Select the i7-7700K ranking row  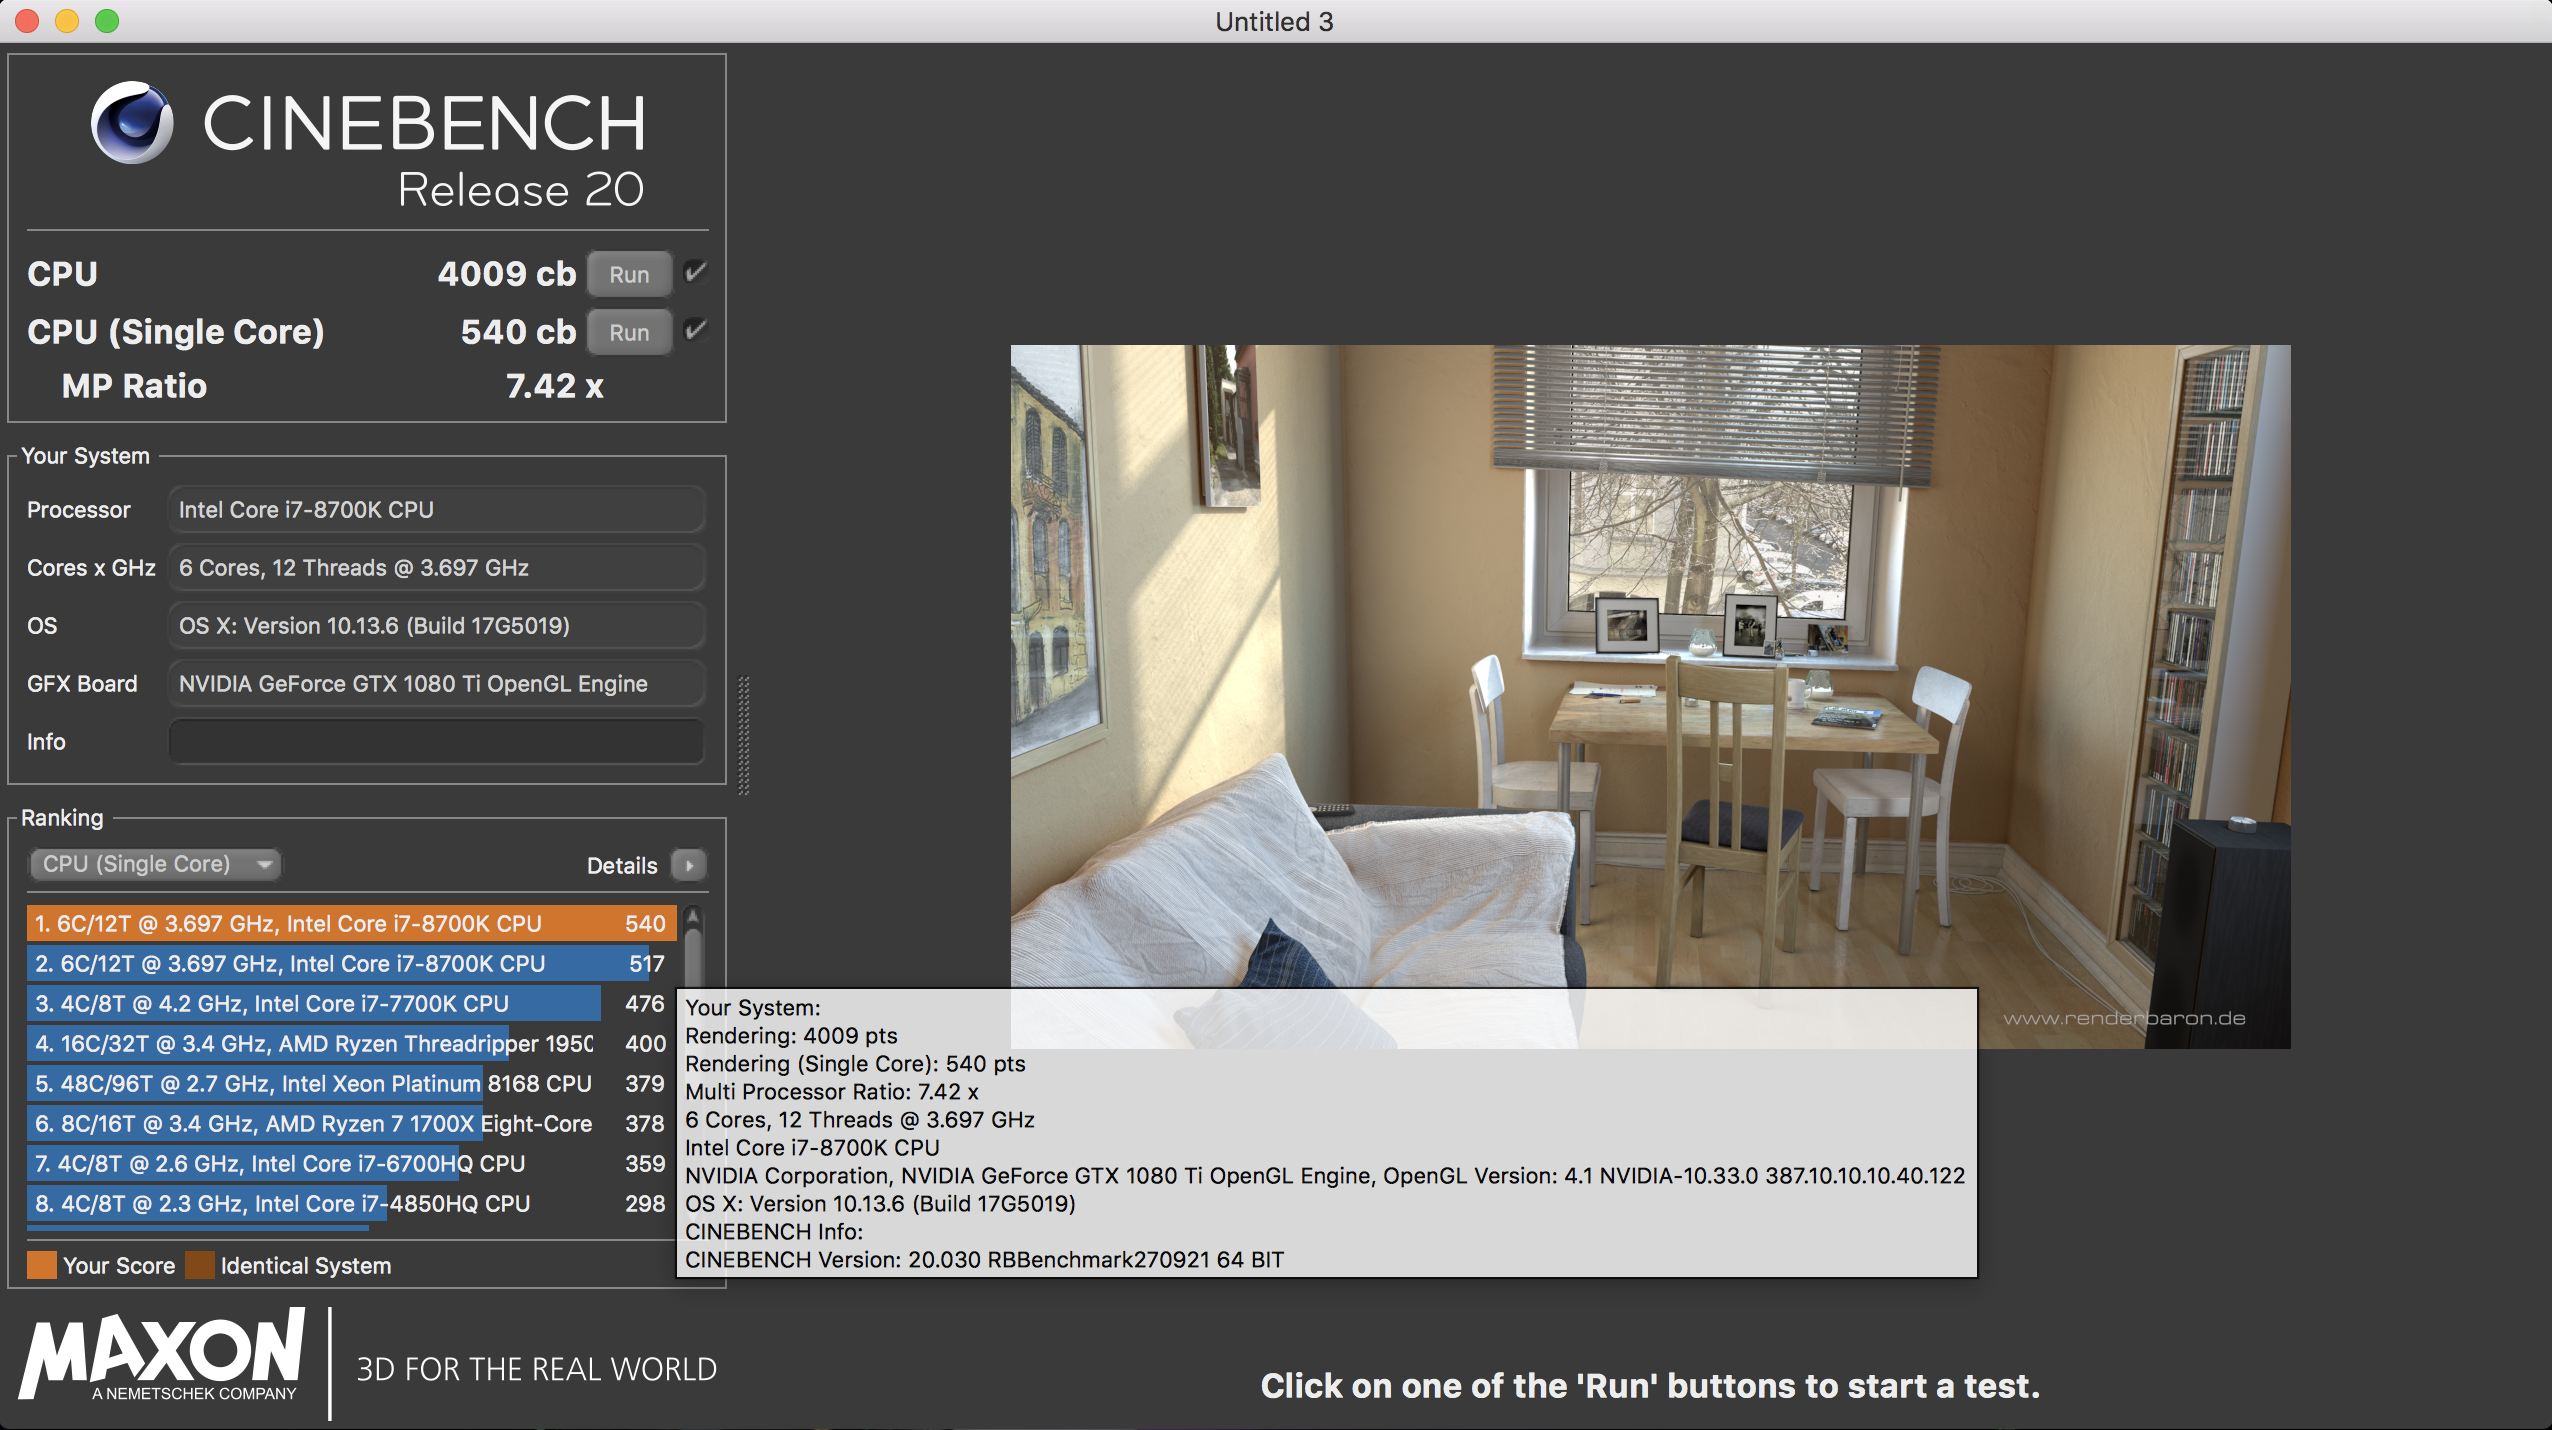click(352, 1004)
